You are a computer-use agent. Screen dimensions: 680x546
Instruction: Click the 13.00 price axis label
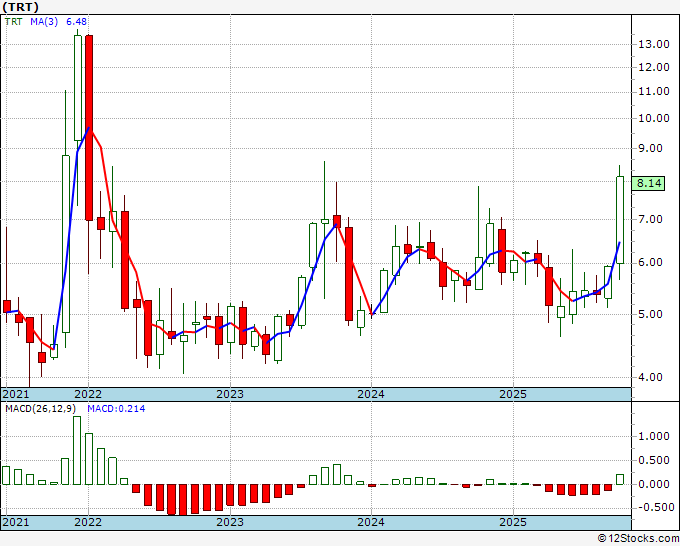[654, 44]
